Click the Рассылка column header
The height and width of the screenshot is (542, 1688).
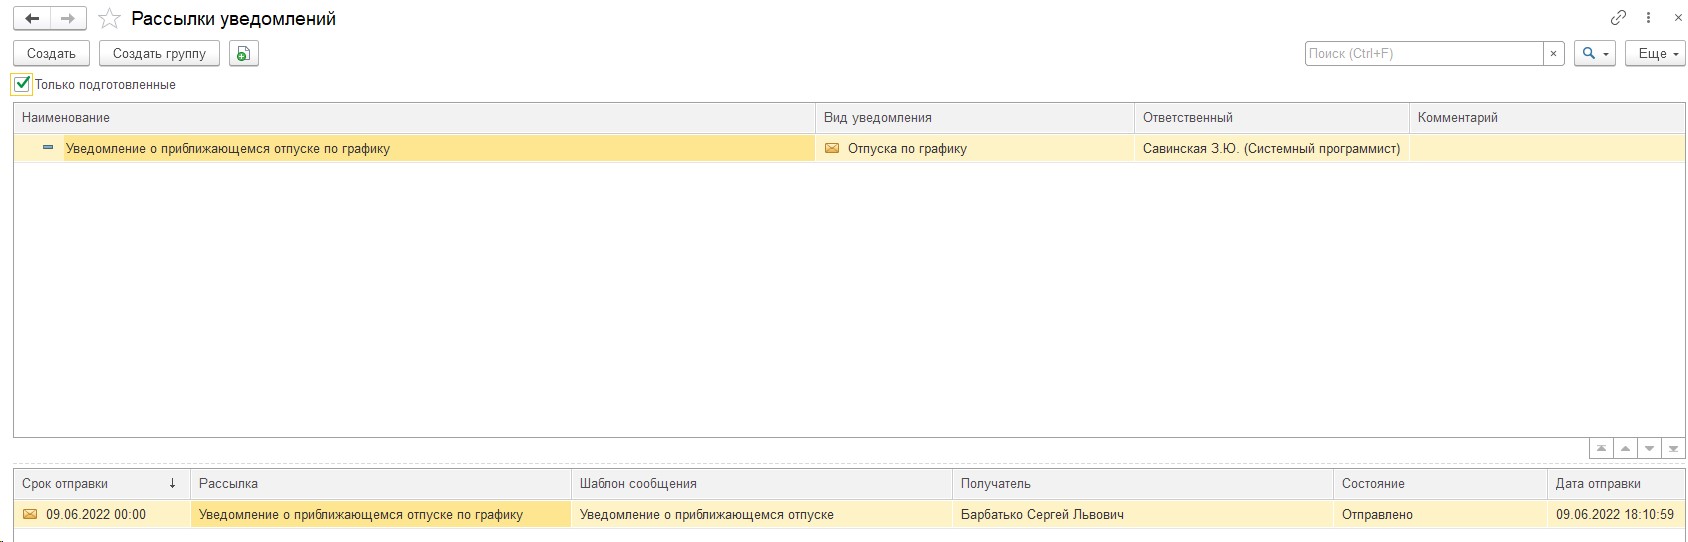click(381, 483)
